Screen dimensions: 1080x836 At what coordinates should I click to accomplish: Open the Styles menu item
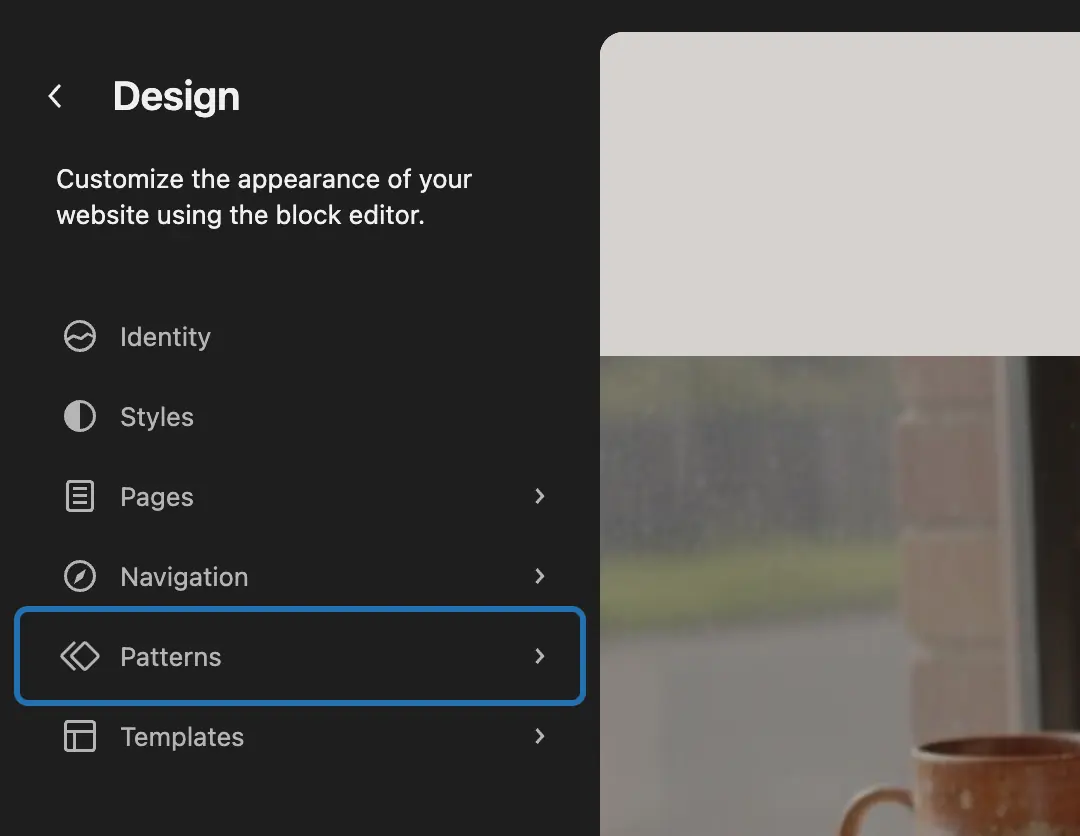tap(300, 417)
